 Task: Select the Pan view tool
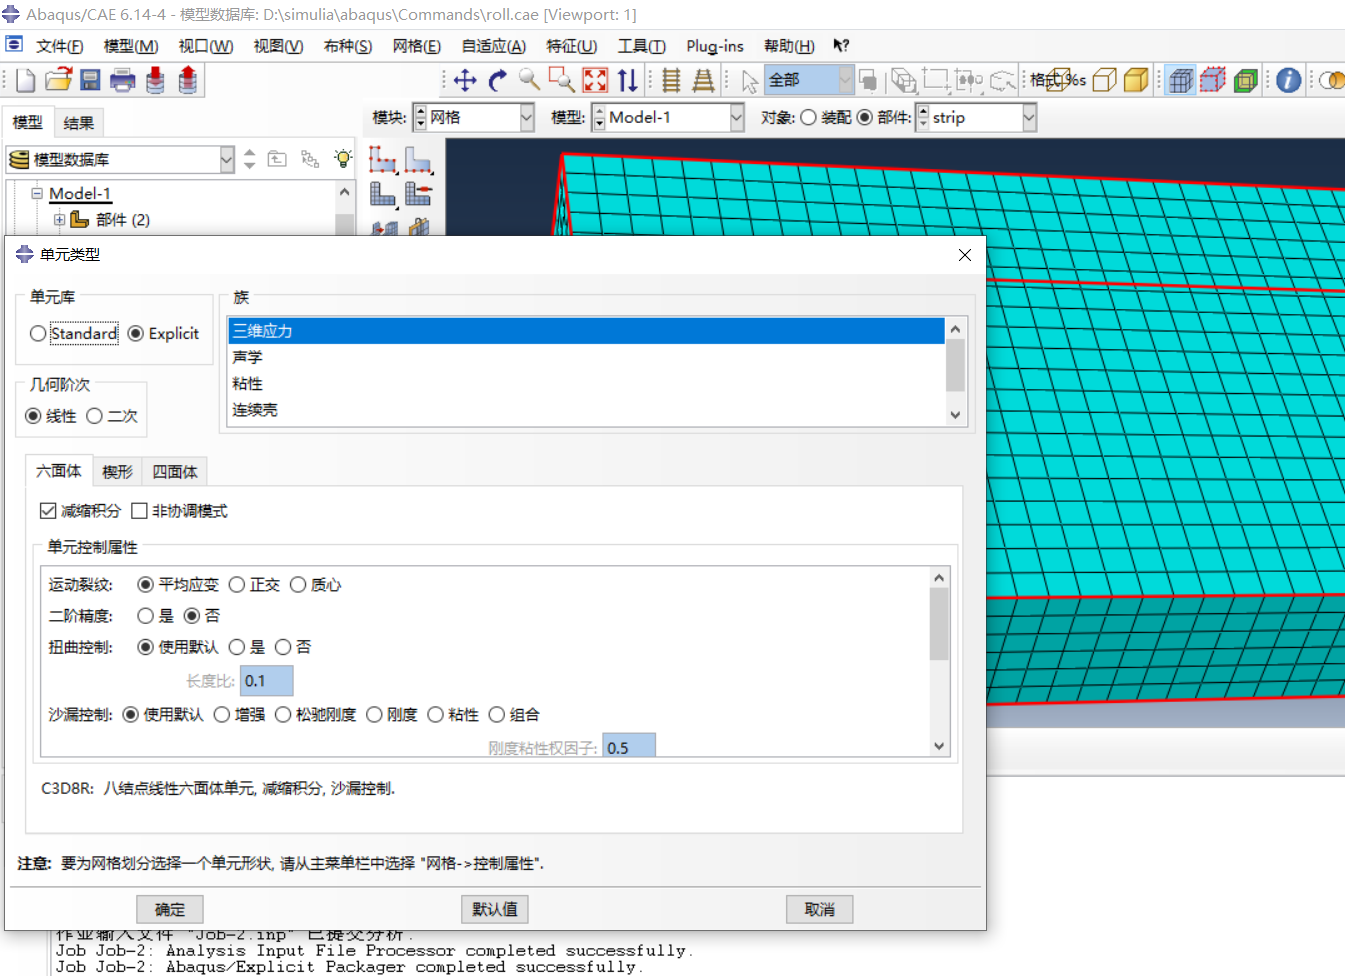click(x=465, y=81)
